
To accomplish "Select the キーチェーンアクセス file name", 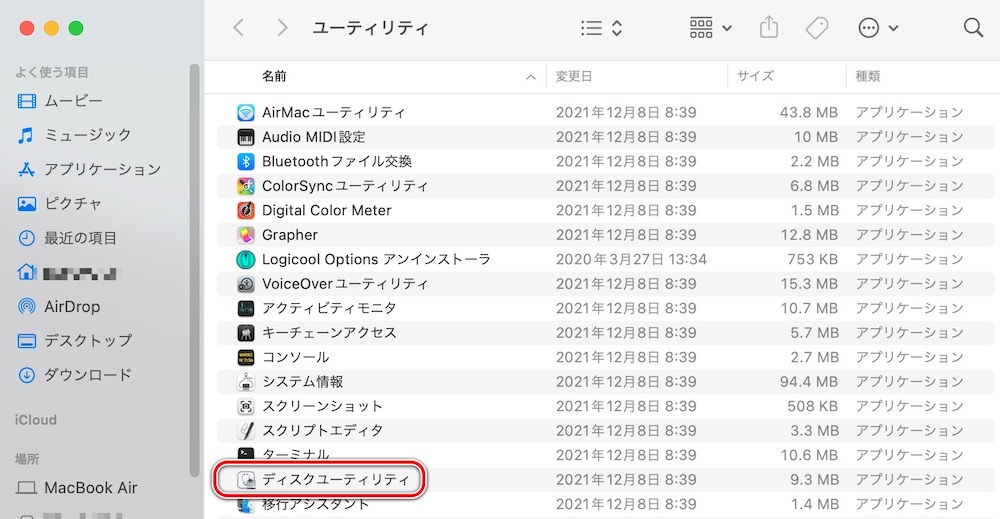I will click(x=329, y=333).
